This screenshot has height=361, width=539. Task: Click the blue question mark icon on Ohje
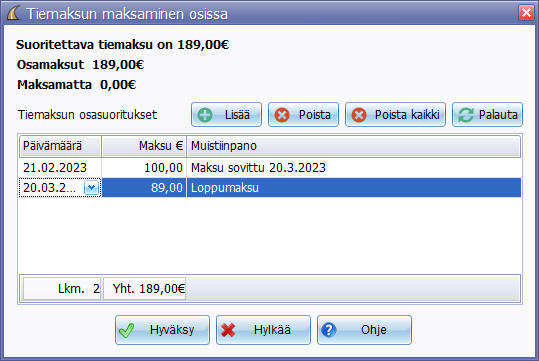click(329, 330)
